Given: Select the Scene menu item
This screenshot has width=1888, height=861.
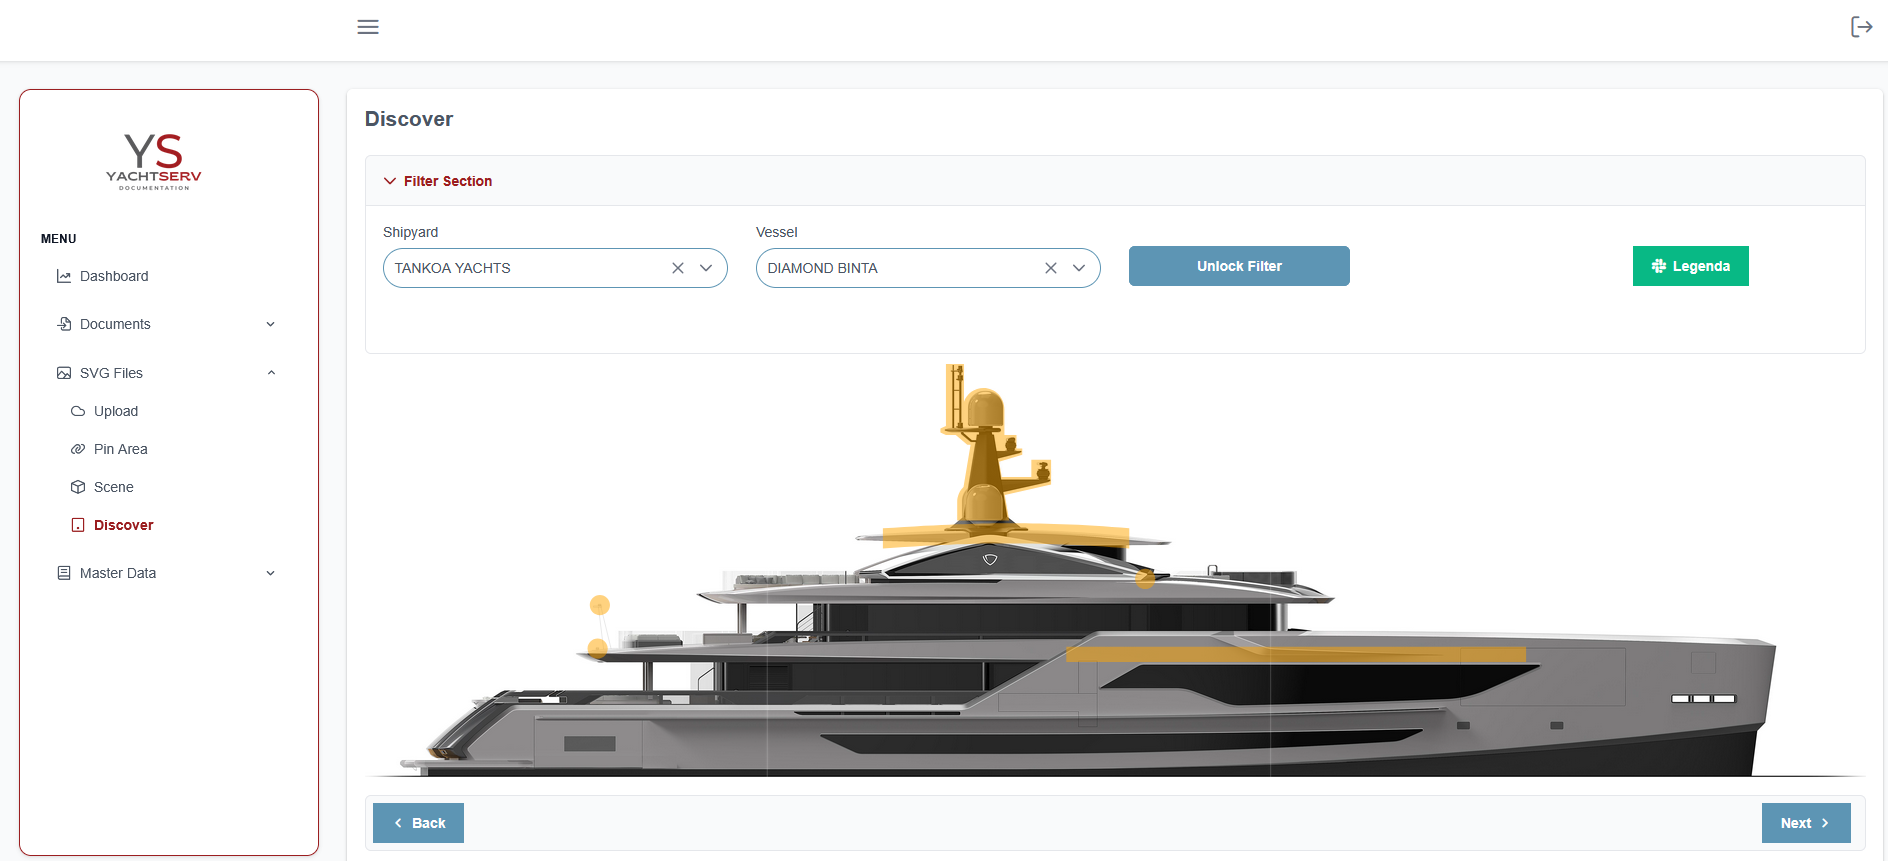Looking at the screenshot, I should click(113, 487).
